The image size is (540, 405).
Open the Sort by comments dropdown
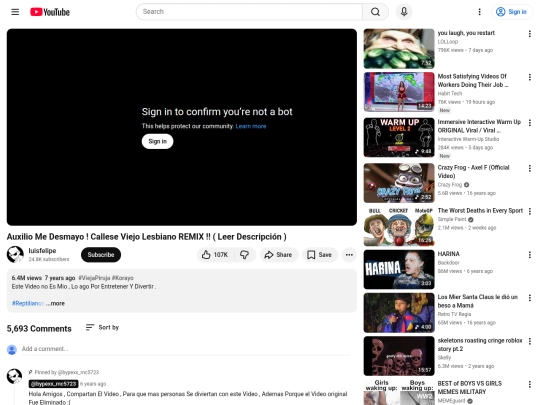coord(102,328)
